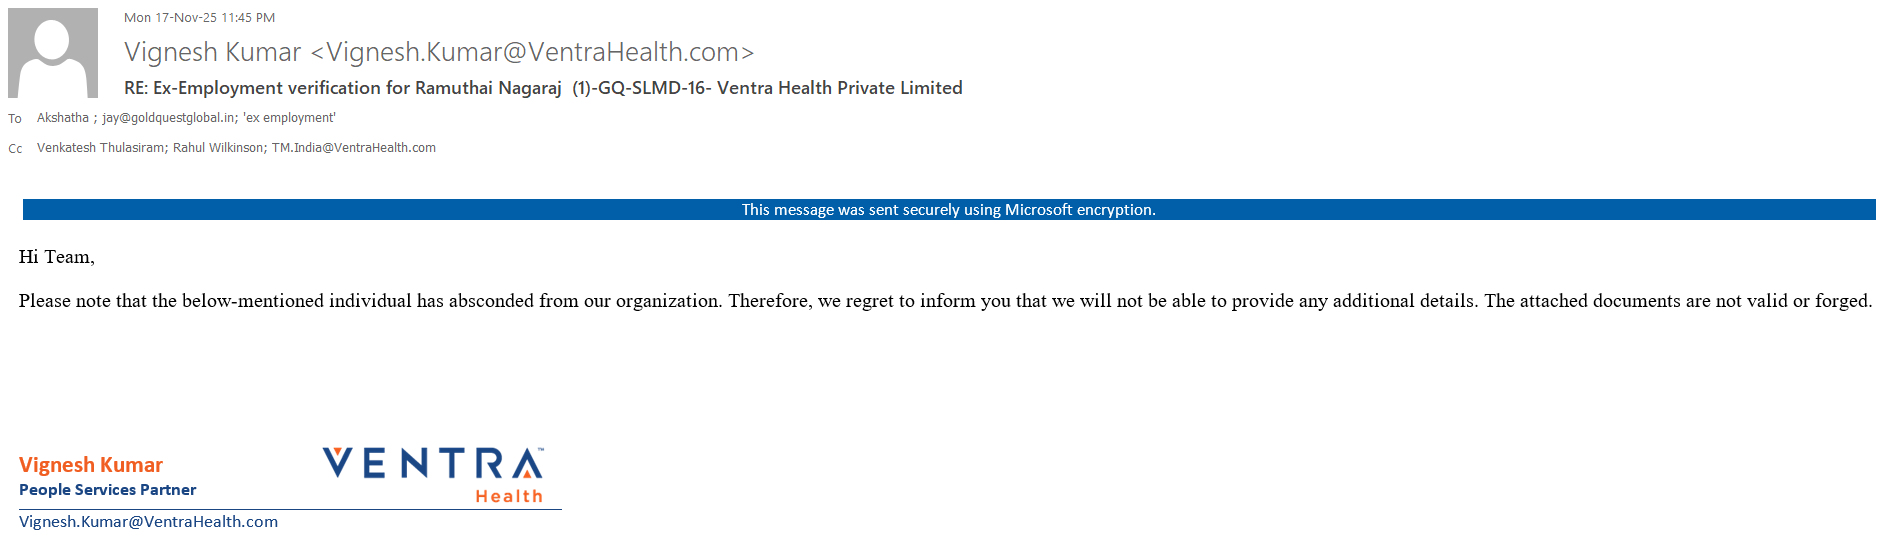This screenshot has width=1885, height=548.
Task: Open the Vignesh.Kumar@VentraHealth.com signature email link
Action: click(149, 522)
